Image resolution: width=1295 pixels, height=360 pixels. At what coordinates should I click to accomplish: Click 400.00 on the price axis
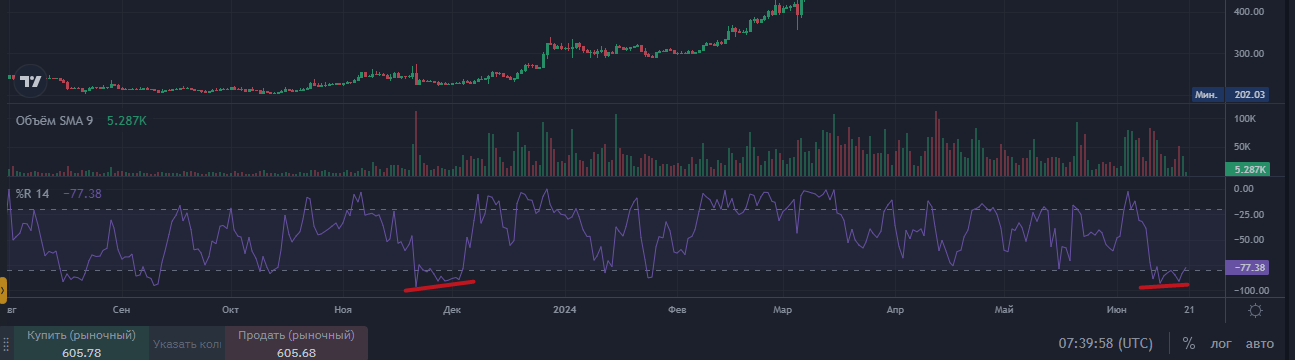(1250, 12)
